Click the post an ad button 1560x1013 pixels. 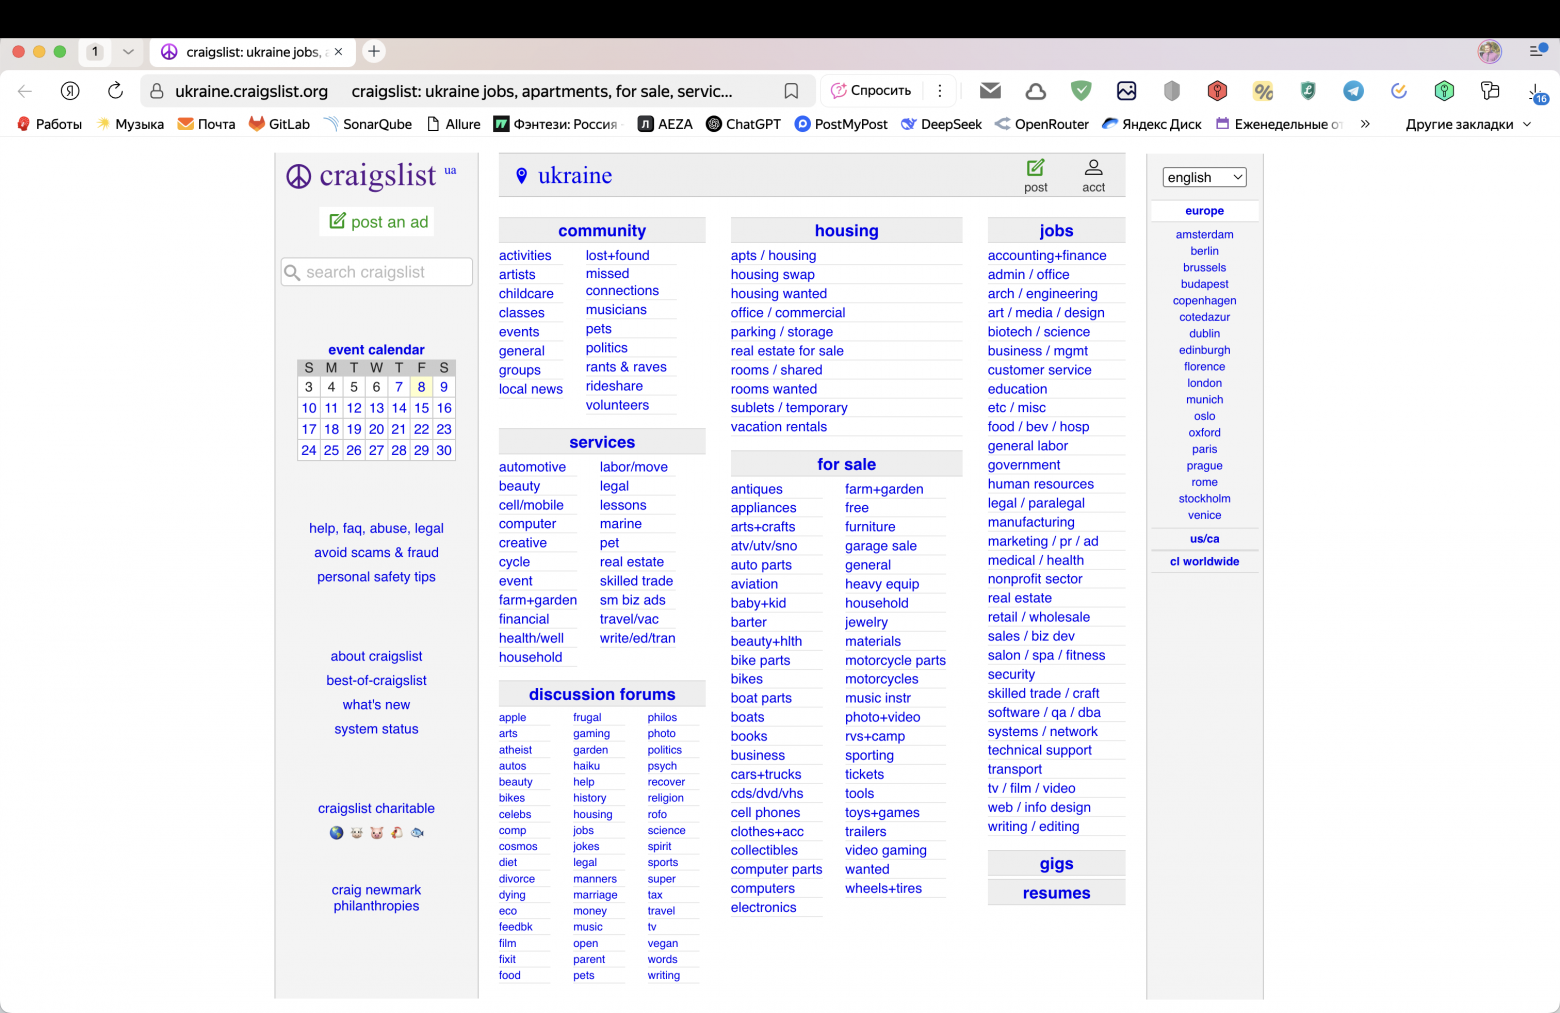378,222
